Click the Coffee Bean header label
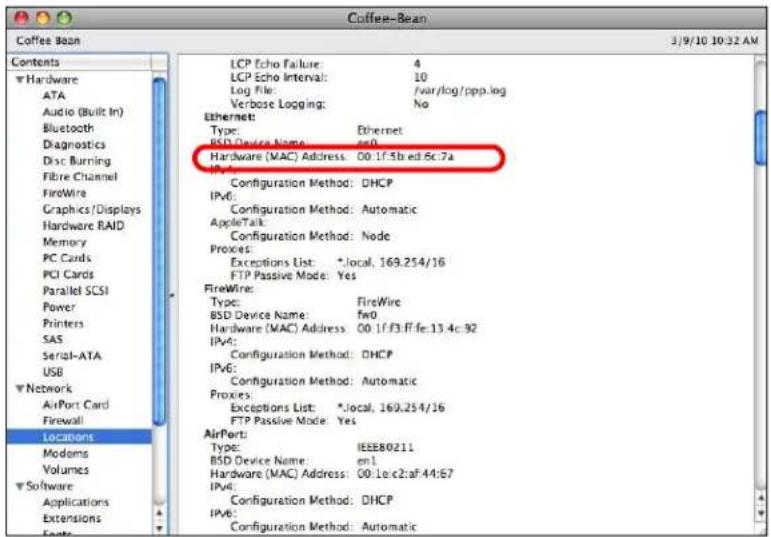The width and height of the screenshot is (771, 537). coord(48,41)
